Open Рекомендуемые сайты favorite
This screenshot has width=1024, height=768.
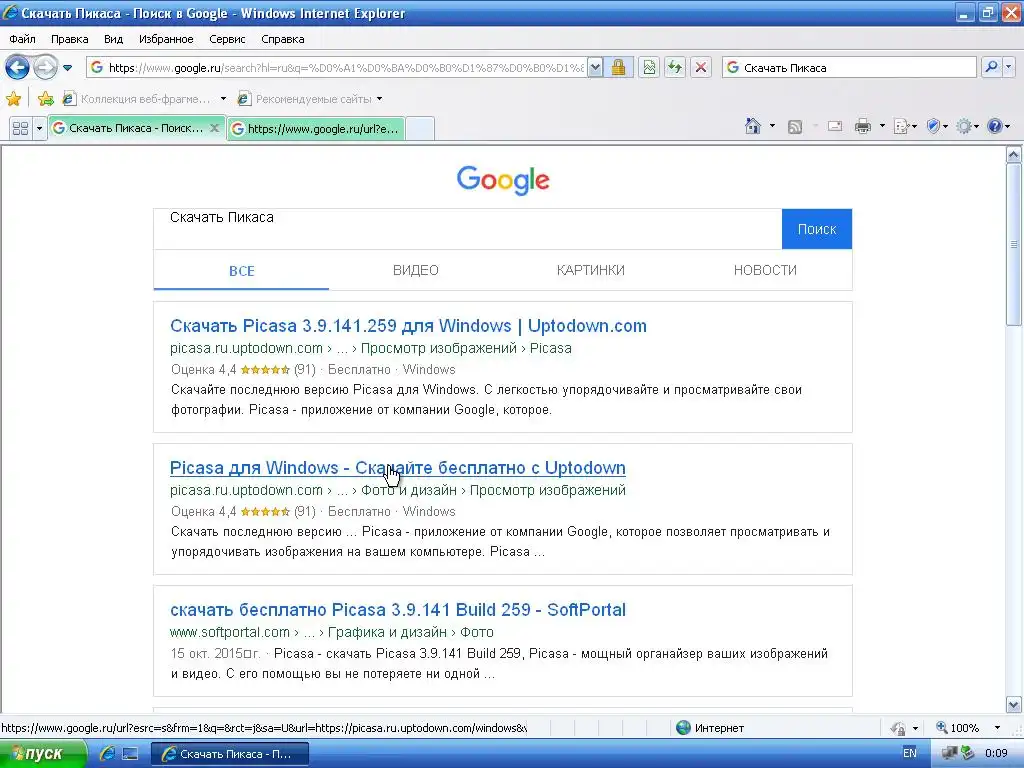[x=304, y=99]
